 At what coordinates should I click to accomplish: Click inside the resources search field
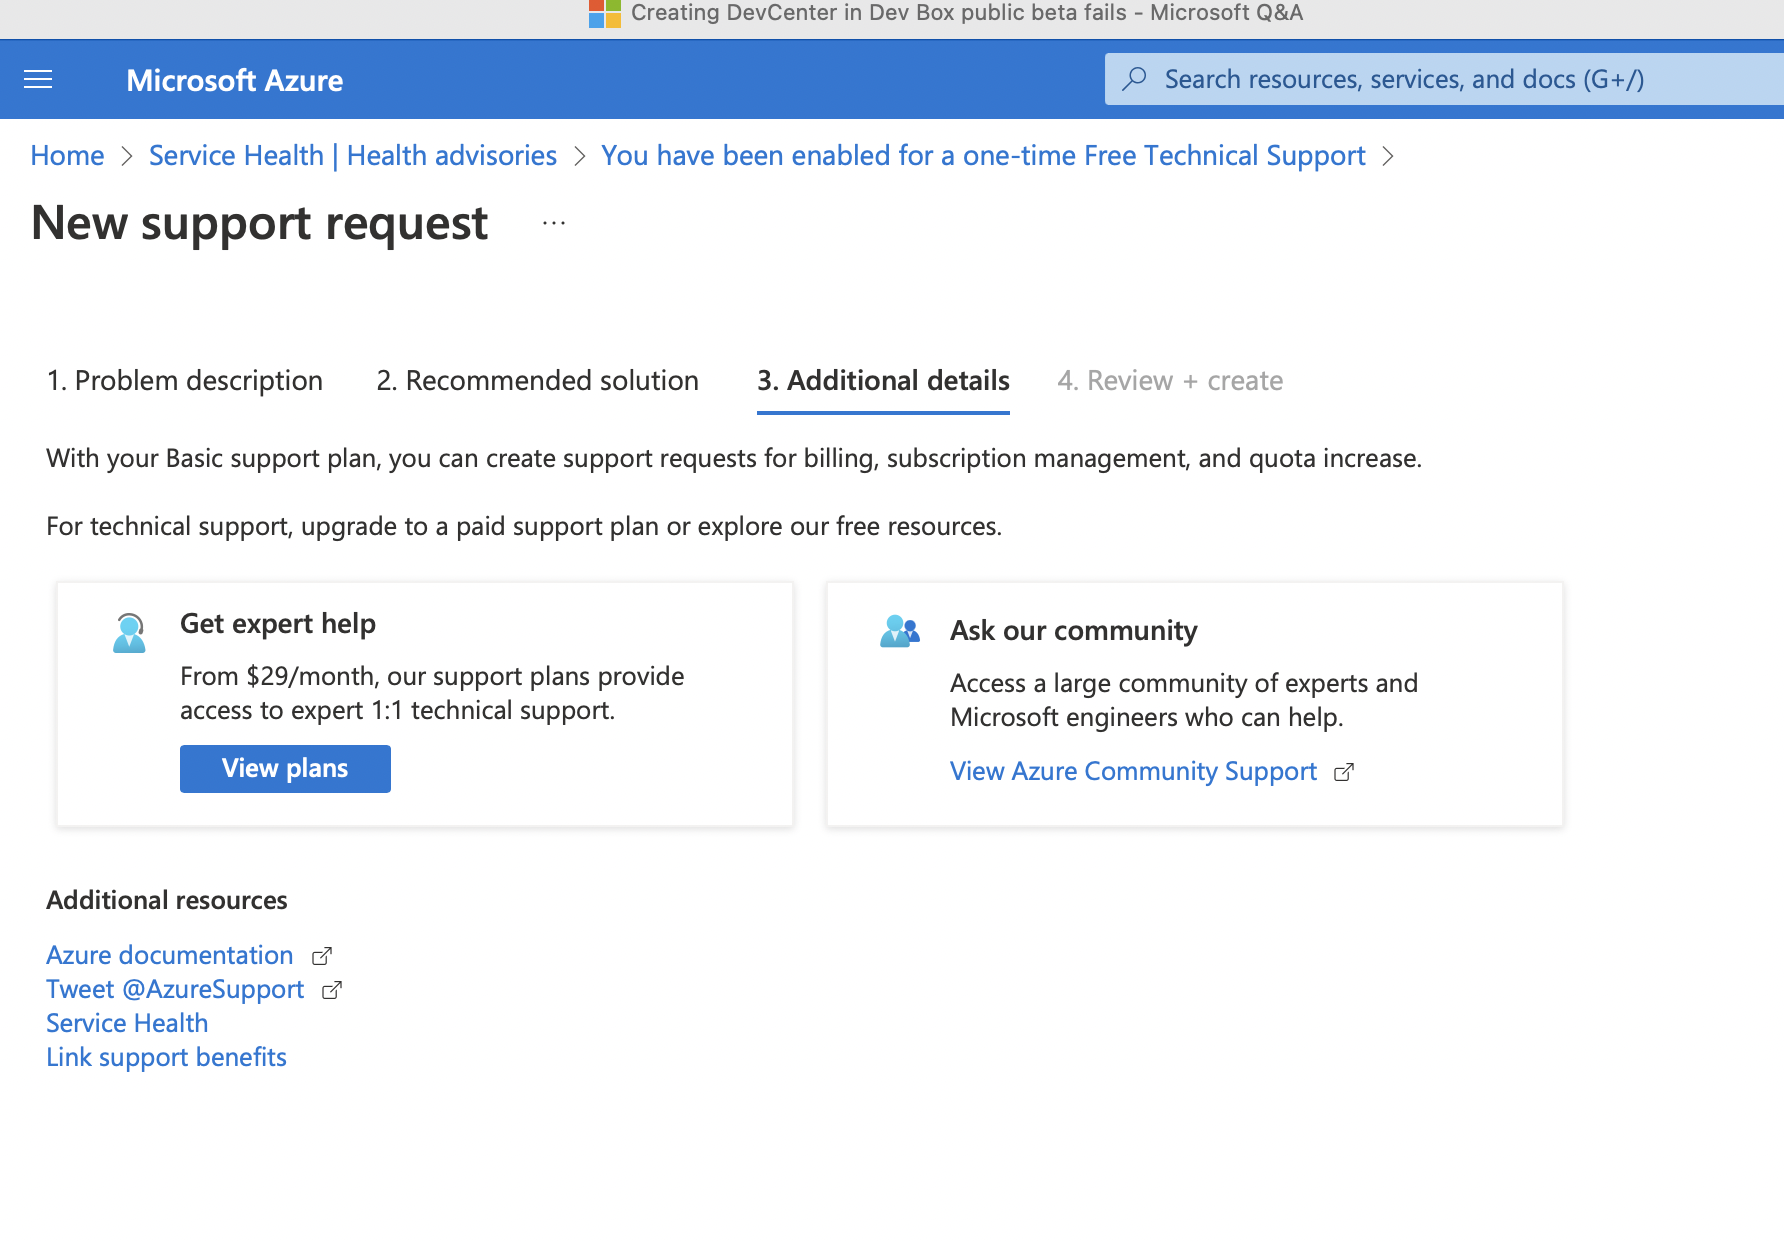click(1400, 78)
